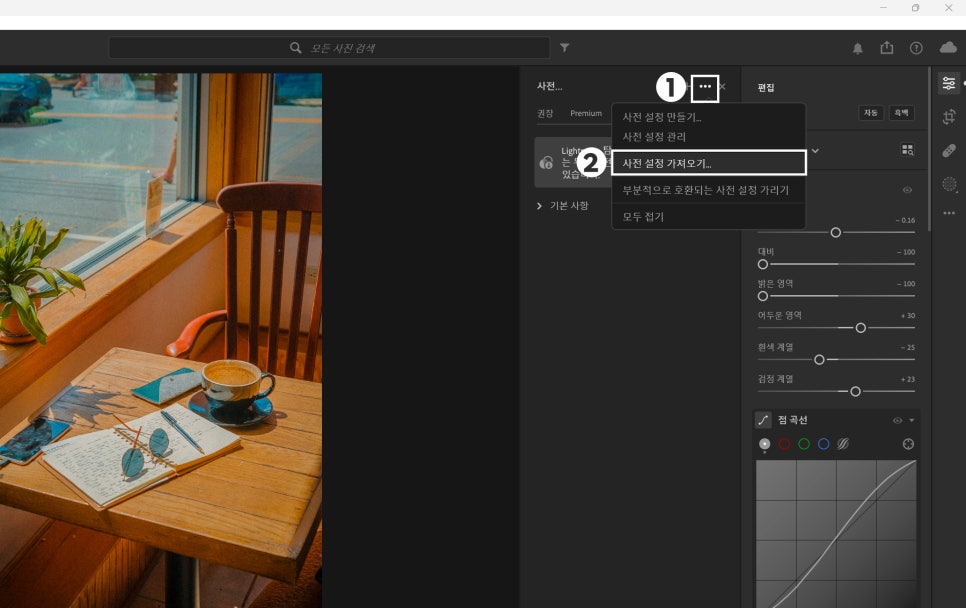966x608 pixels.
Task: Open the presets three-dot options menu
Action: [x=705, y=87]
